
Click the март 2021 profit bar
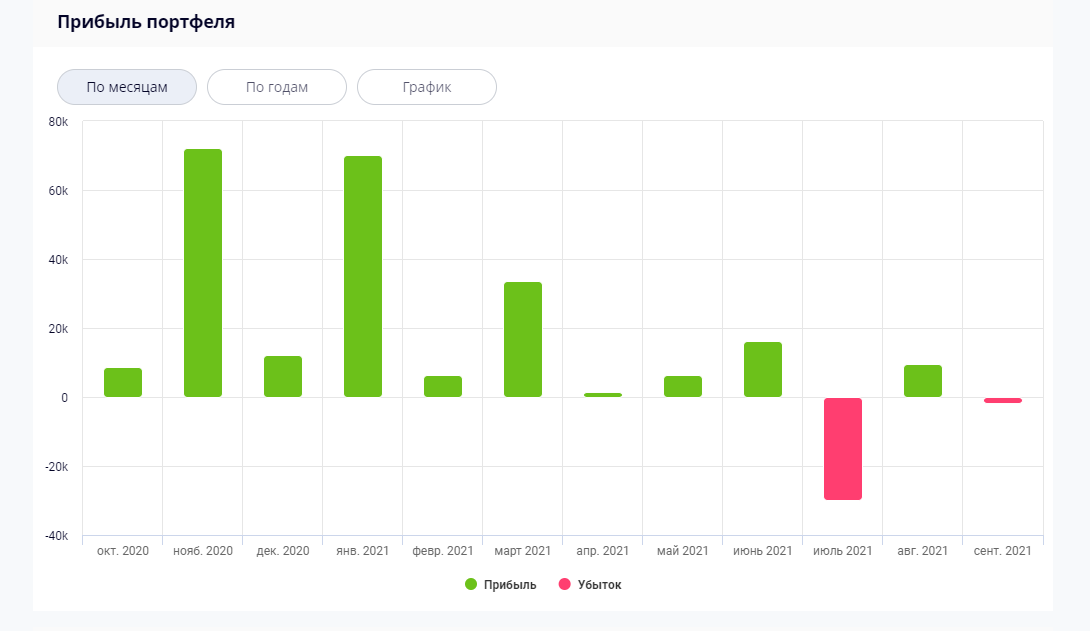click(x=523, y=339)
